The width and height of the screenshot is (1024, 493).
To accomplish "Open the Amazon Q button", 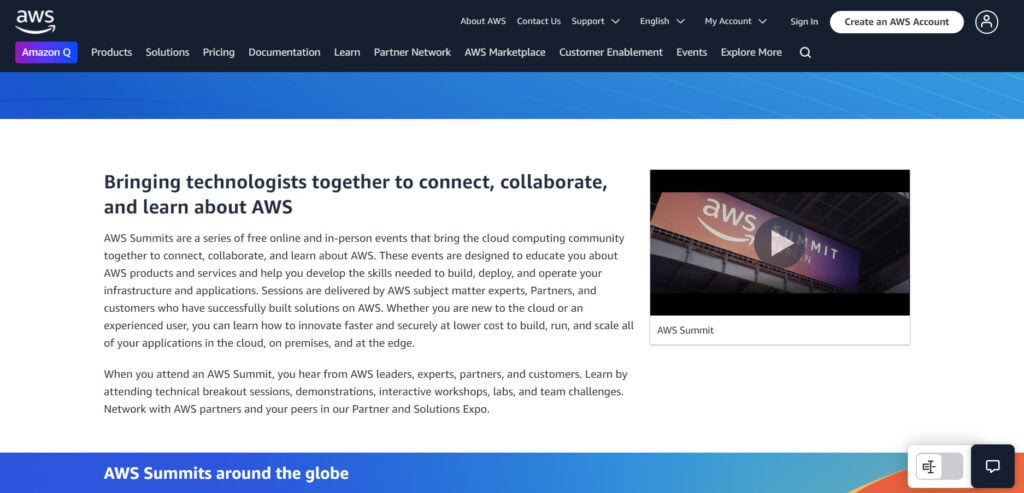I will [46, 52].
